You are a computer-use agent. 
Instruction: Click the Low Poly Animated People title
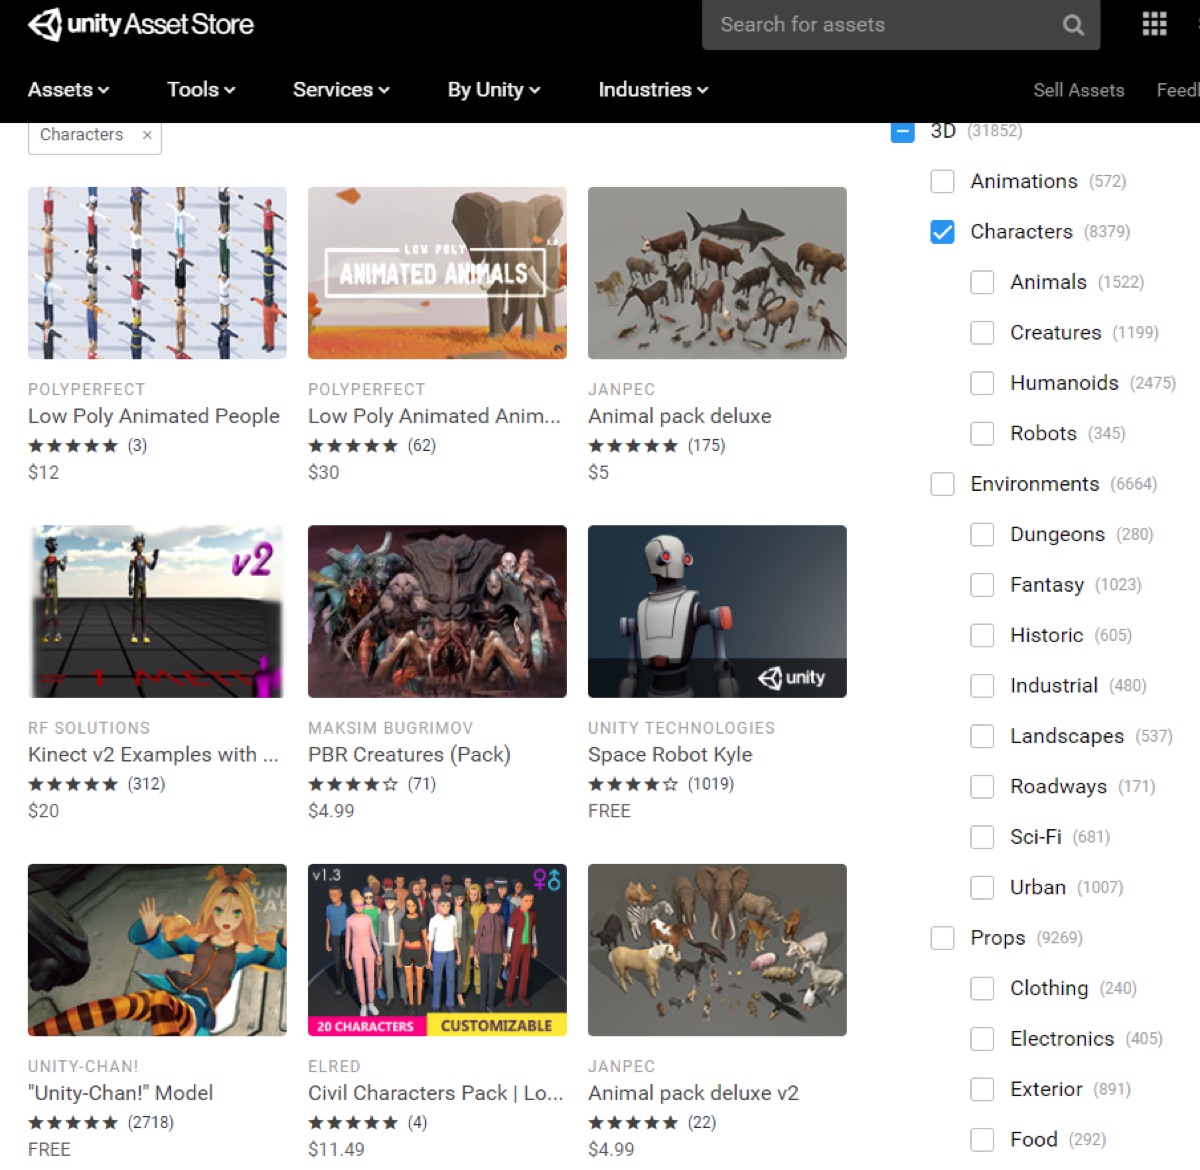point(154,416)
